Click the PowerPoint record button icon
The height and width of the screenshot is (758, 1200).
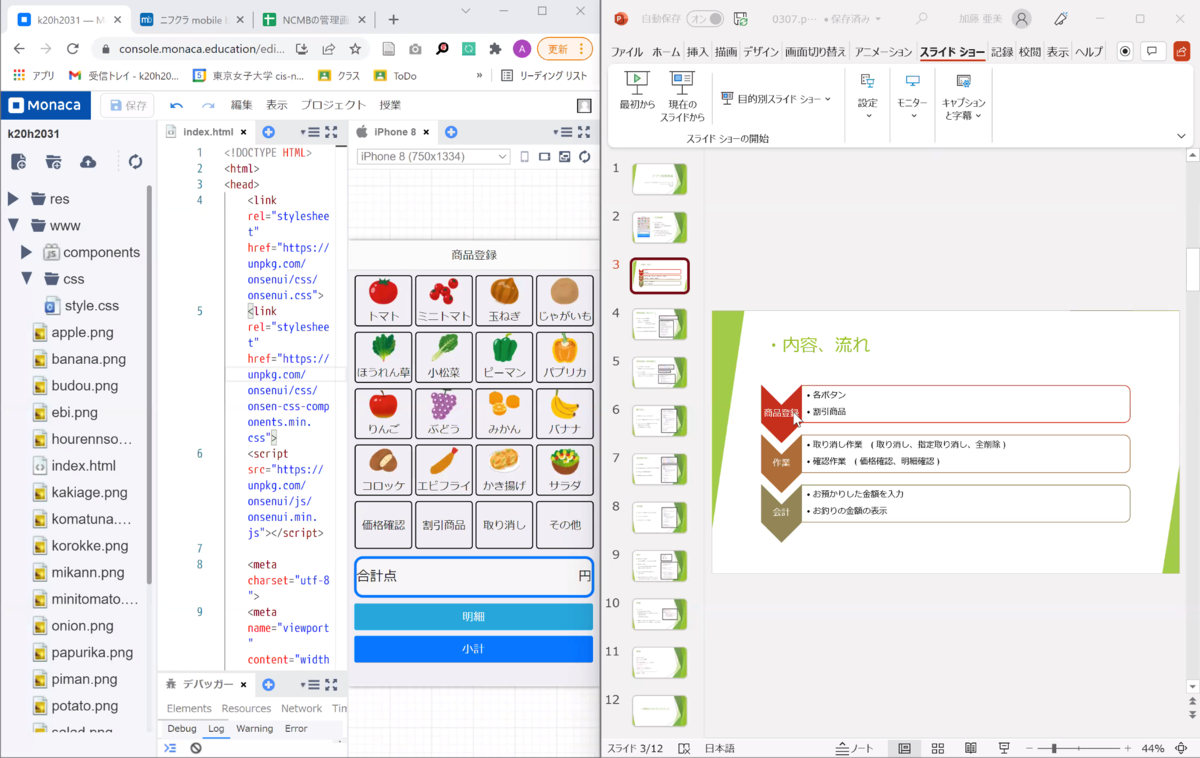point(1125,52)
